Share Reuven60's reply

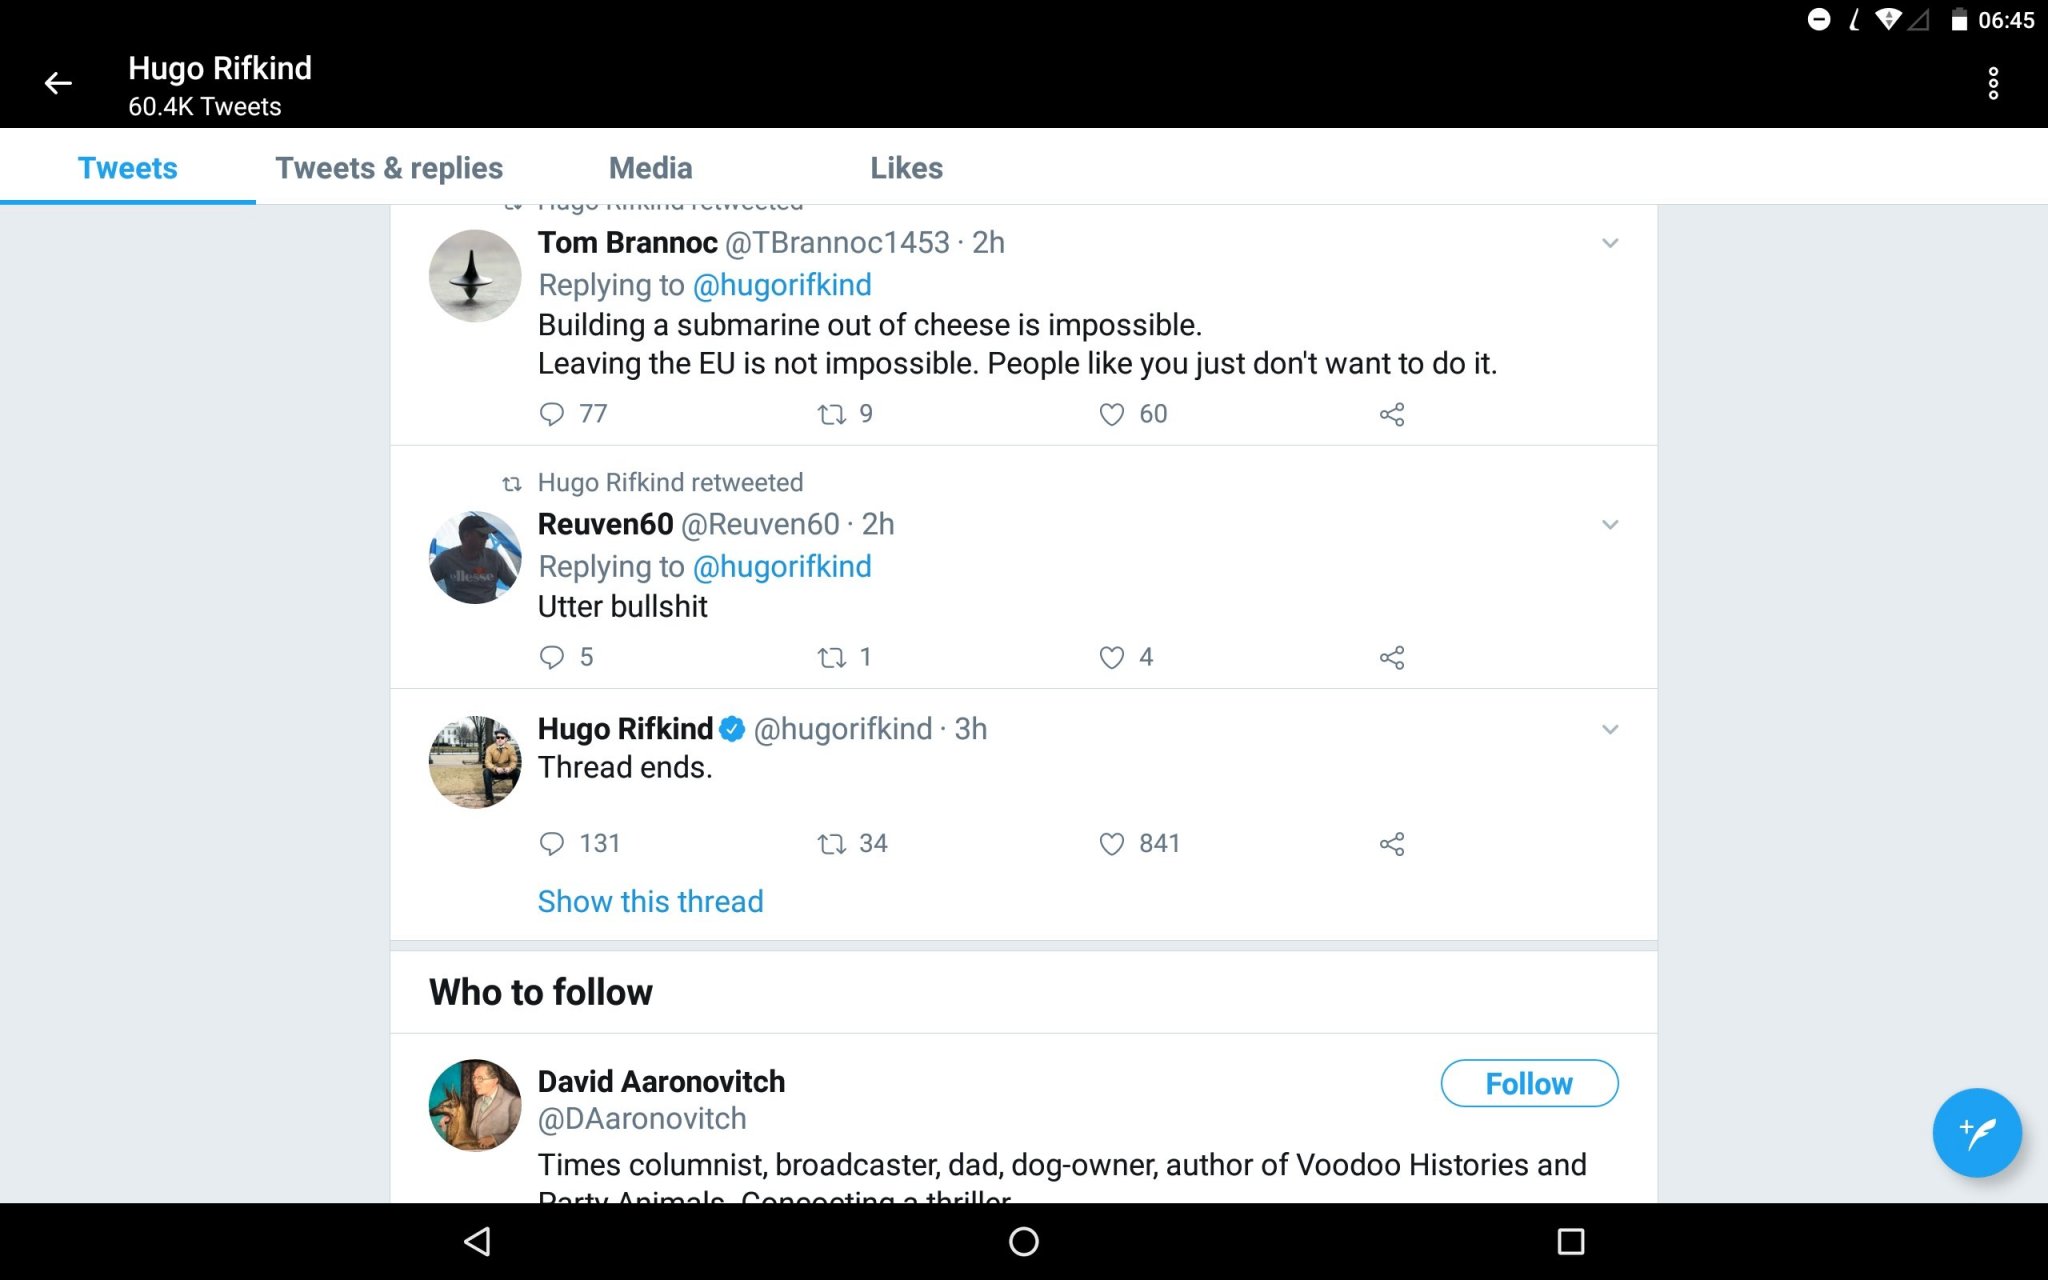coord(1392,657)
